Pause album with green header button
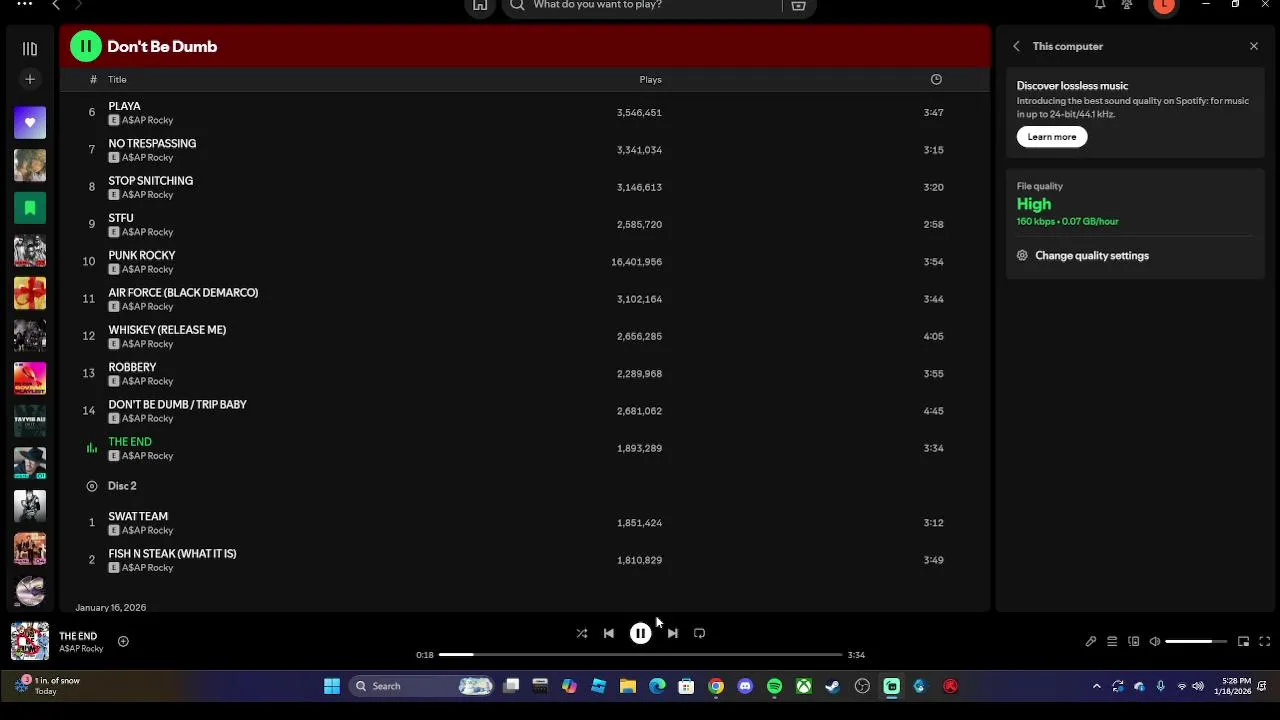This screenshot has height=720, width=1280. coord(86,46)
